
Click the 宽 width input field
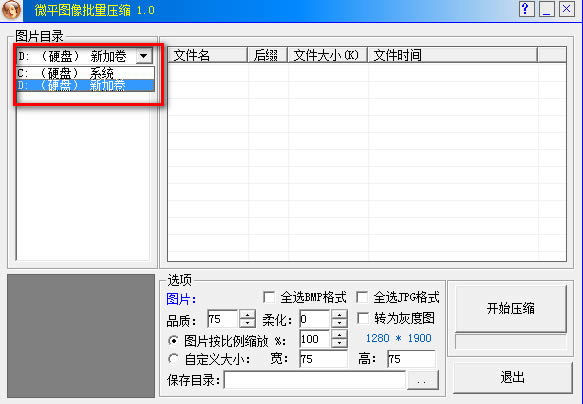click(323, 359)
